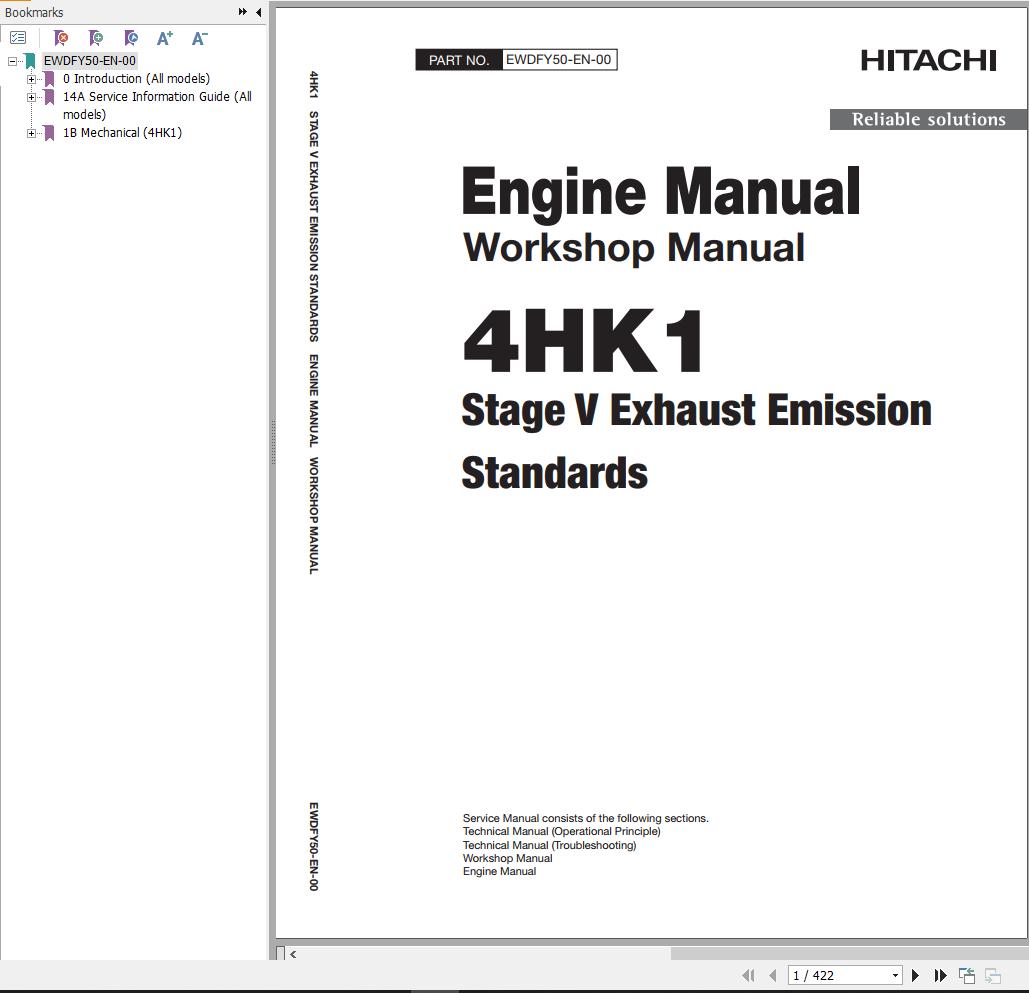Screen dimensions: 1029x993
Task: Collapse the Bookmarks panel with left arrow
Action: (259, 12)
